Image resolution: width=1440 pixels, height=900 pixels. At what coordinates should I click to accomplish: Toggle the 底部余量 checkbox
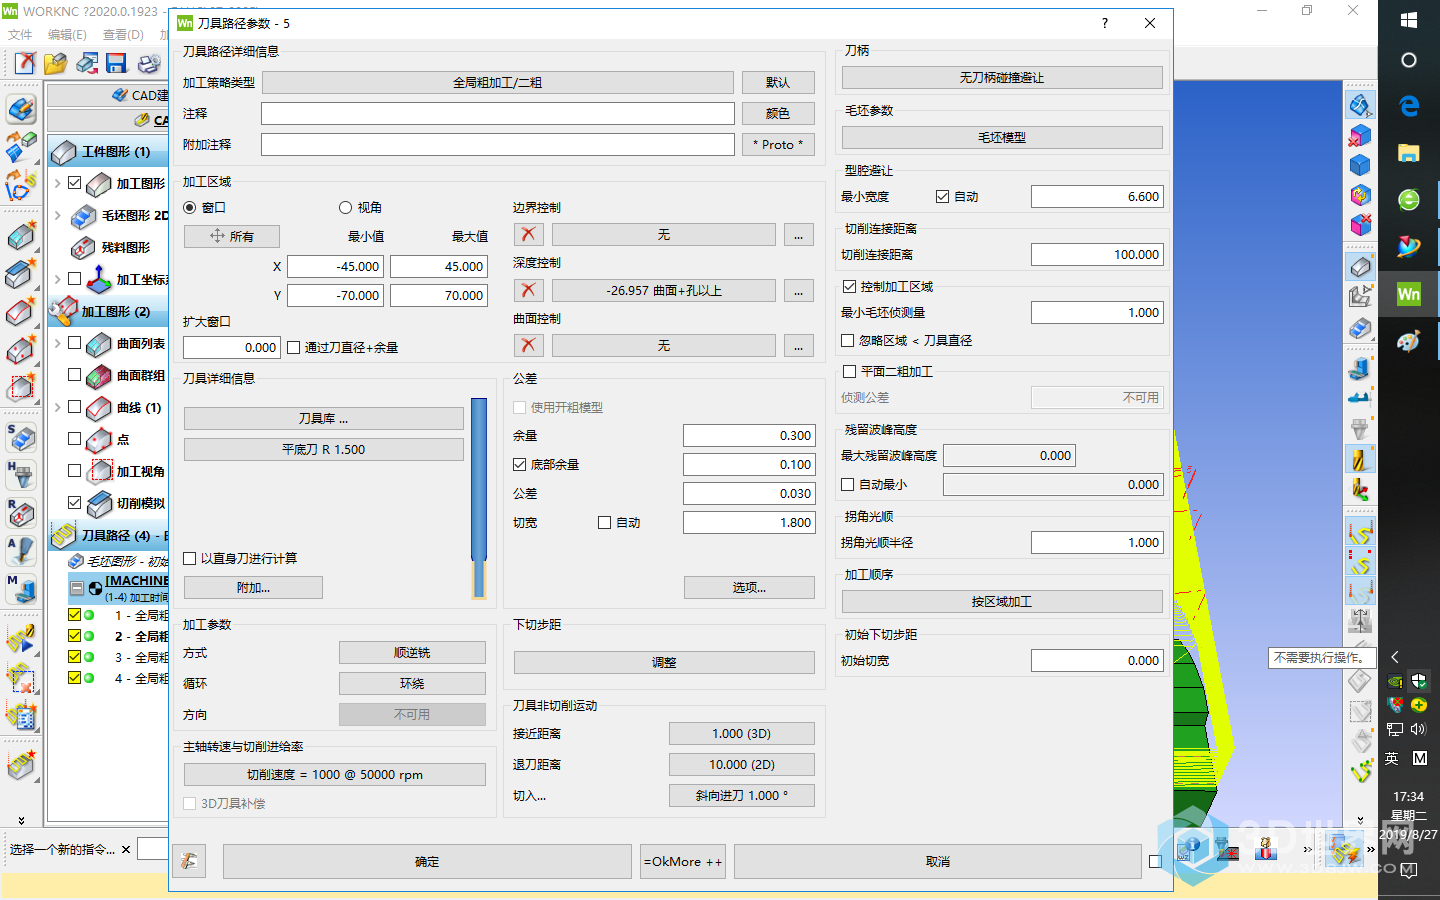[519, 464]
